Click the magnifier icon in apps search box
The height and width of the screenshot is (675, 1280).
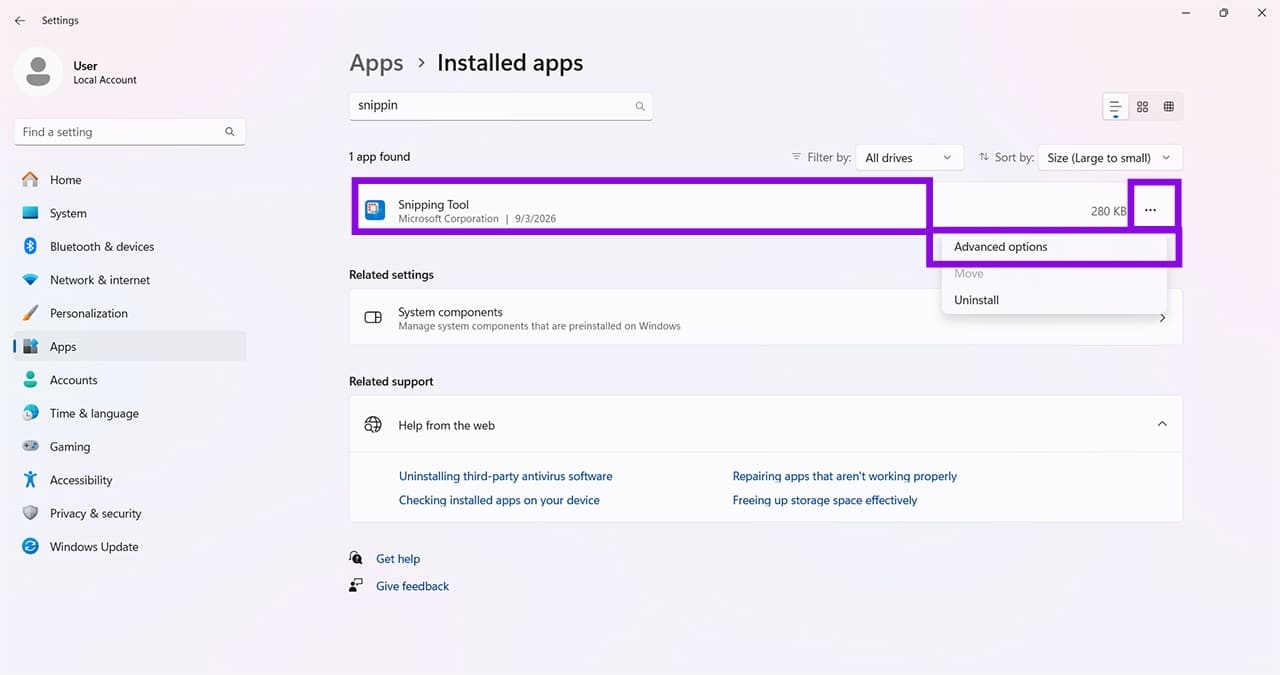pyautogui.click(x=640, y=106)
